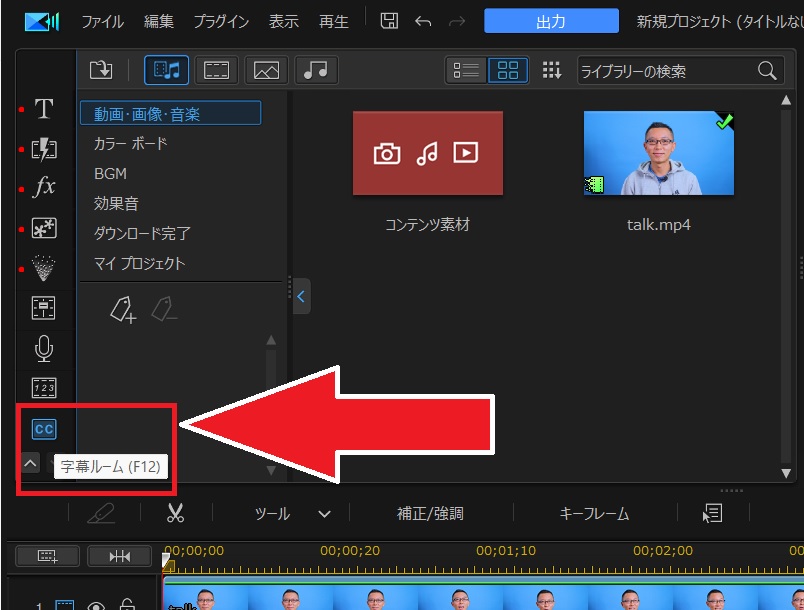Click the more functions list icon

(x=712, y=513)
